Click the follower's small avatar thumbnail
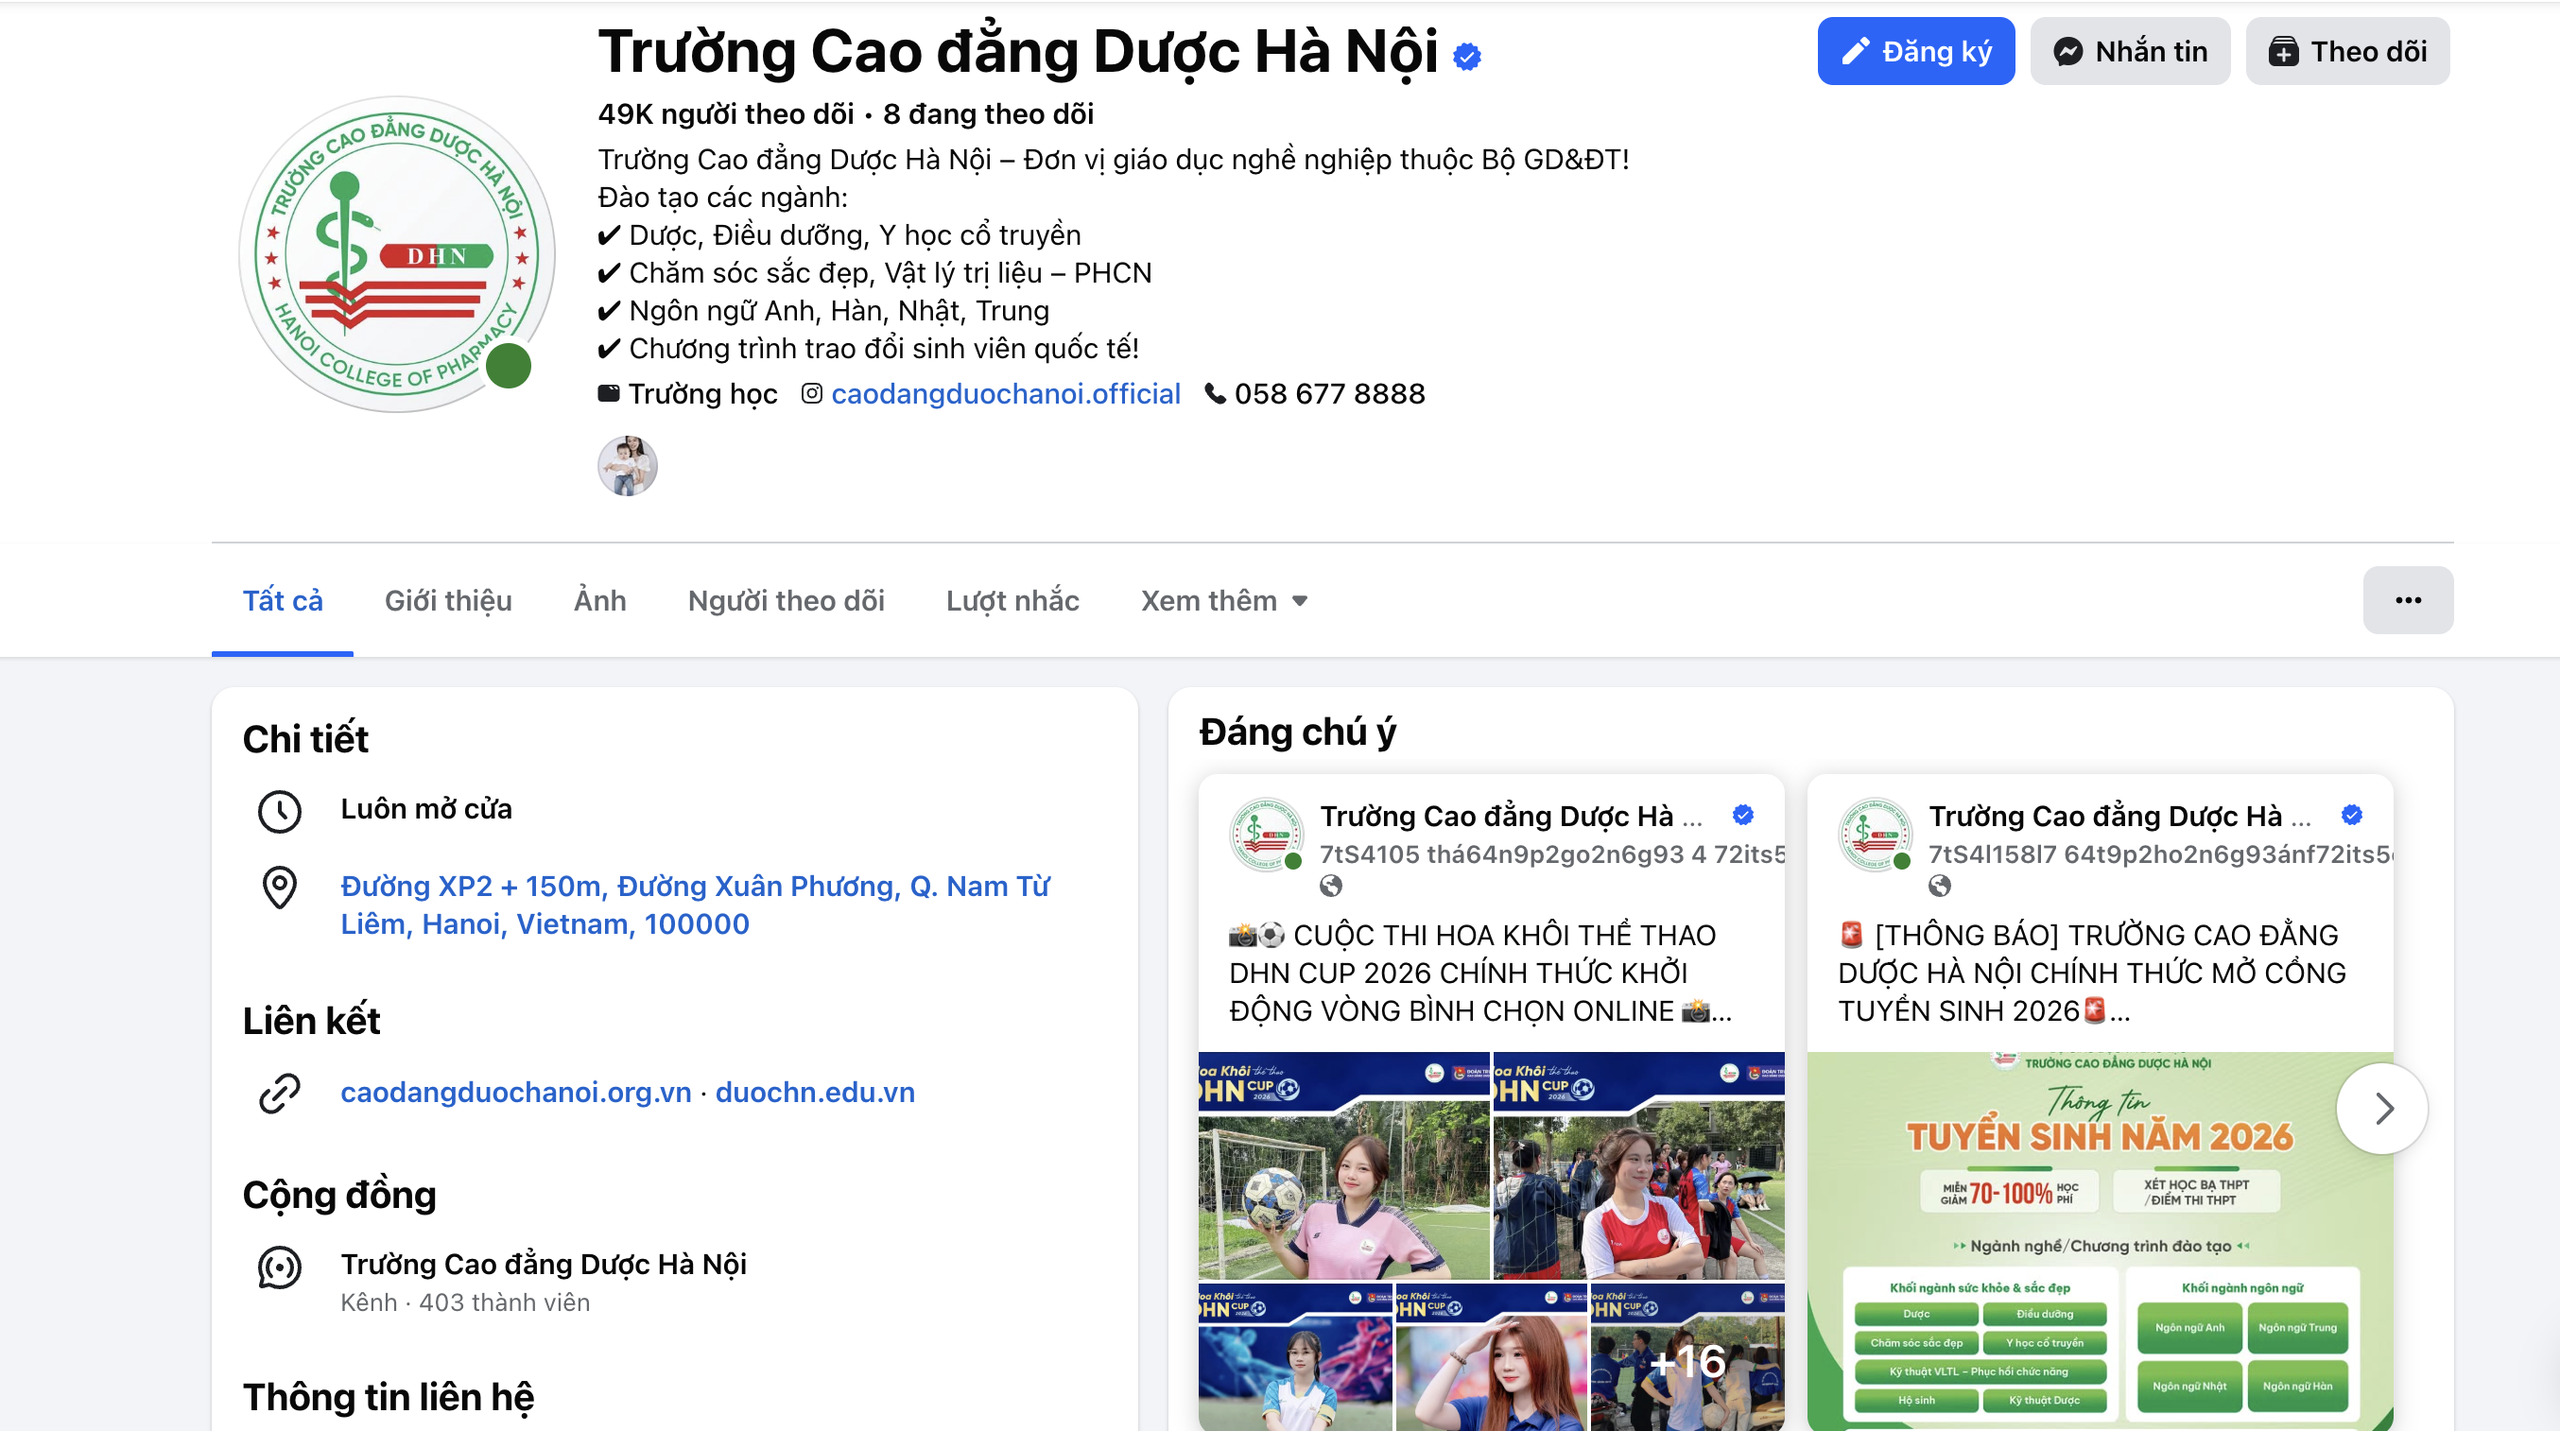Screen dimensions: 2560x1431 click(x=627, y=466)
